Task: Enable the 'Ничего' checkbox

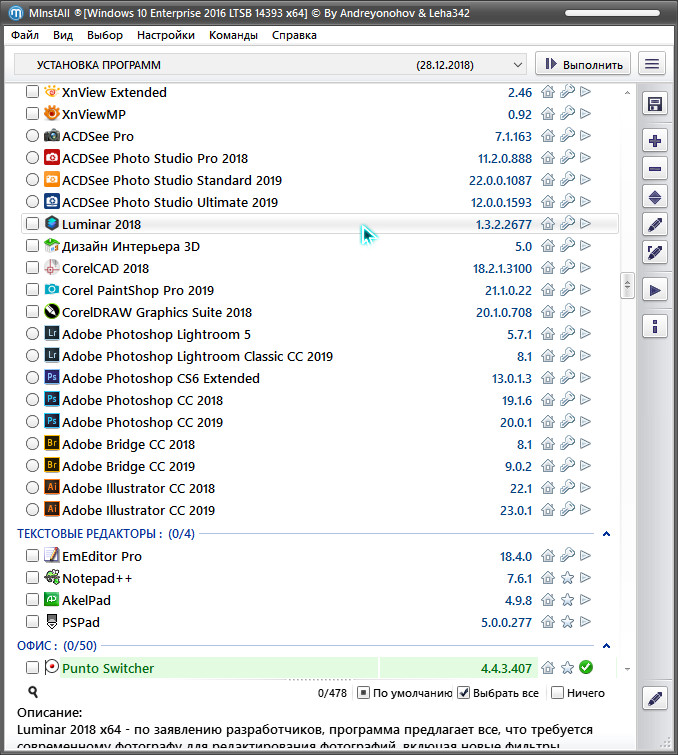Action: click(x=558, y=693)
